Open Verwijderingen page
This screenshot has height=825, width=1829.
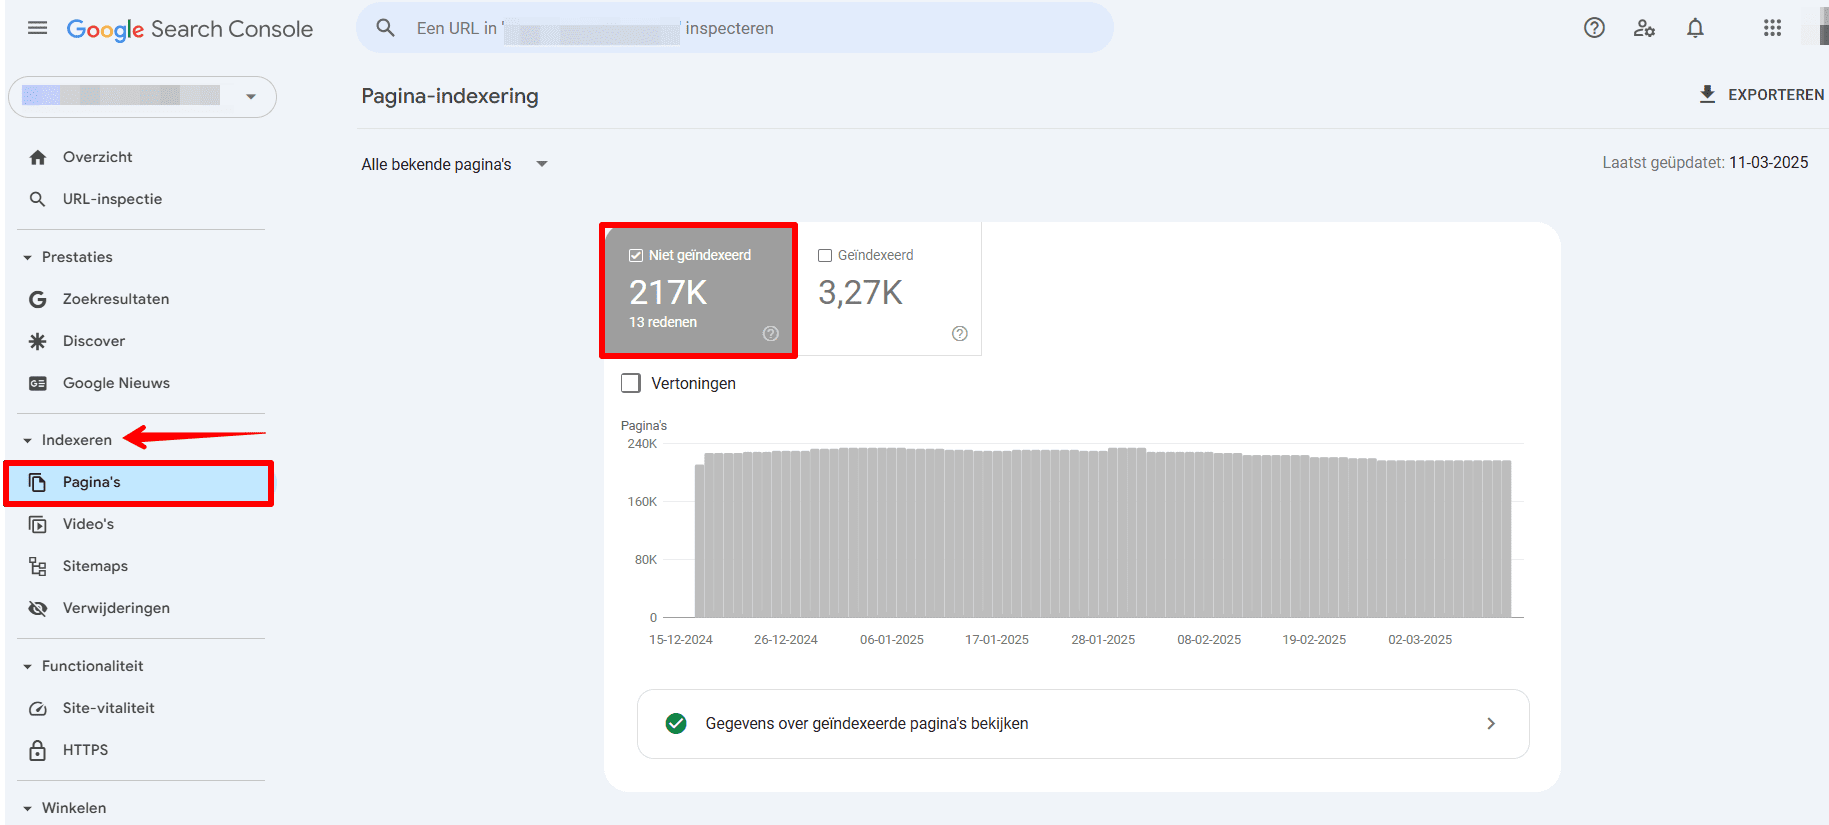[116, 608]
